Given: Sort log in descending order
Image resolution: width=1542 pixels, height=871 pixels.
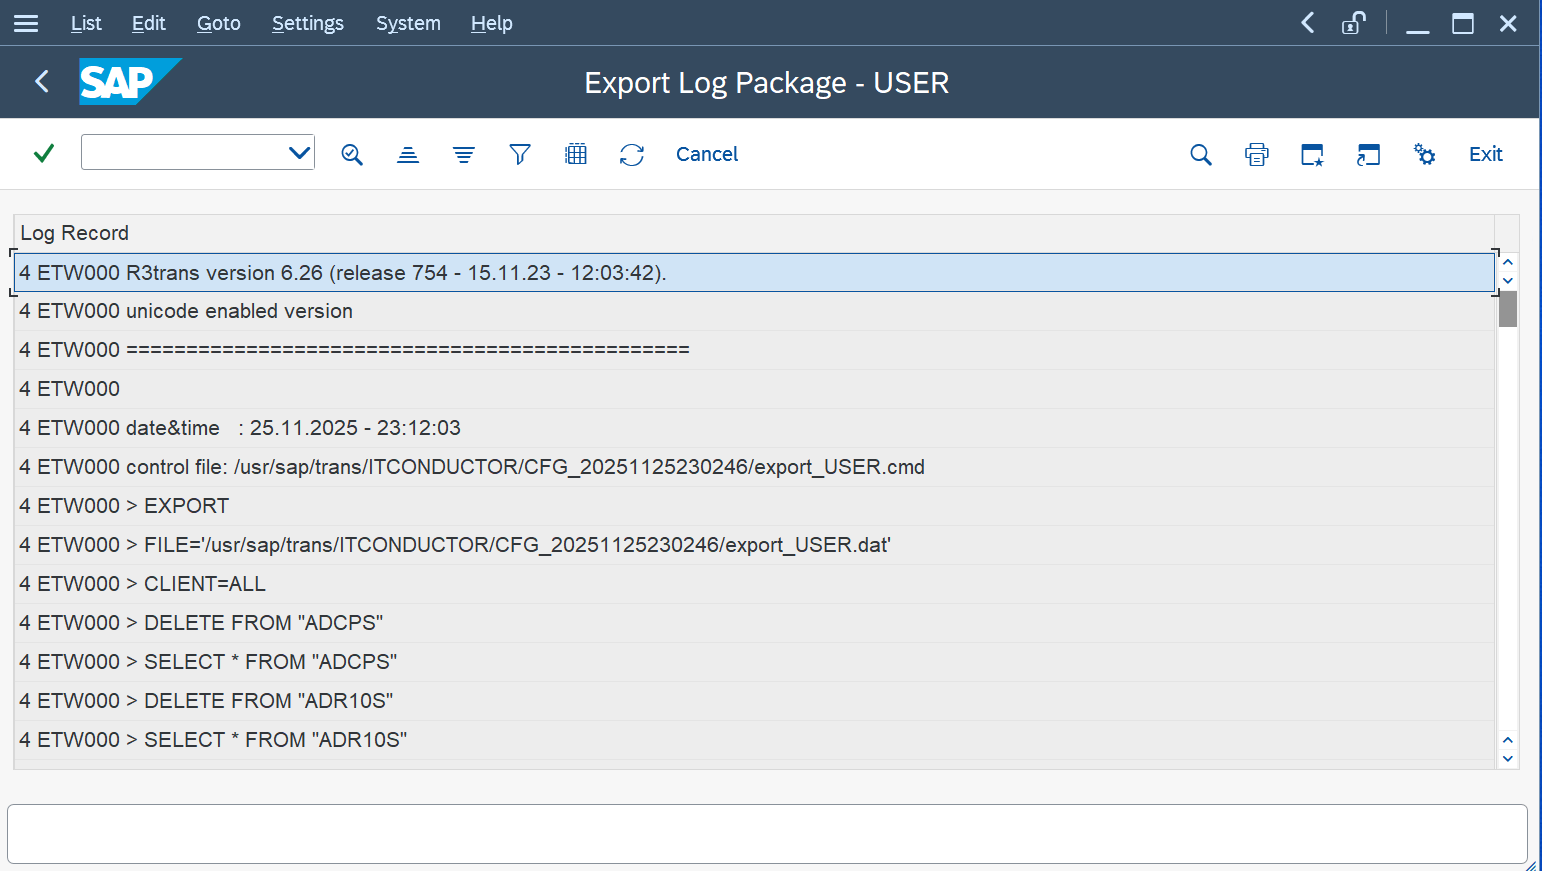Looking at the screenshot, I should tap(464, 154).
